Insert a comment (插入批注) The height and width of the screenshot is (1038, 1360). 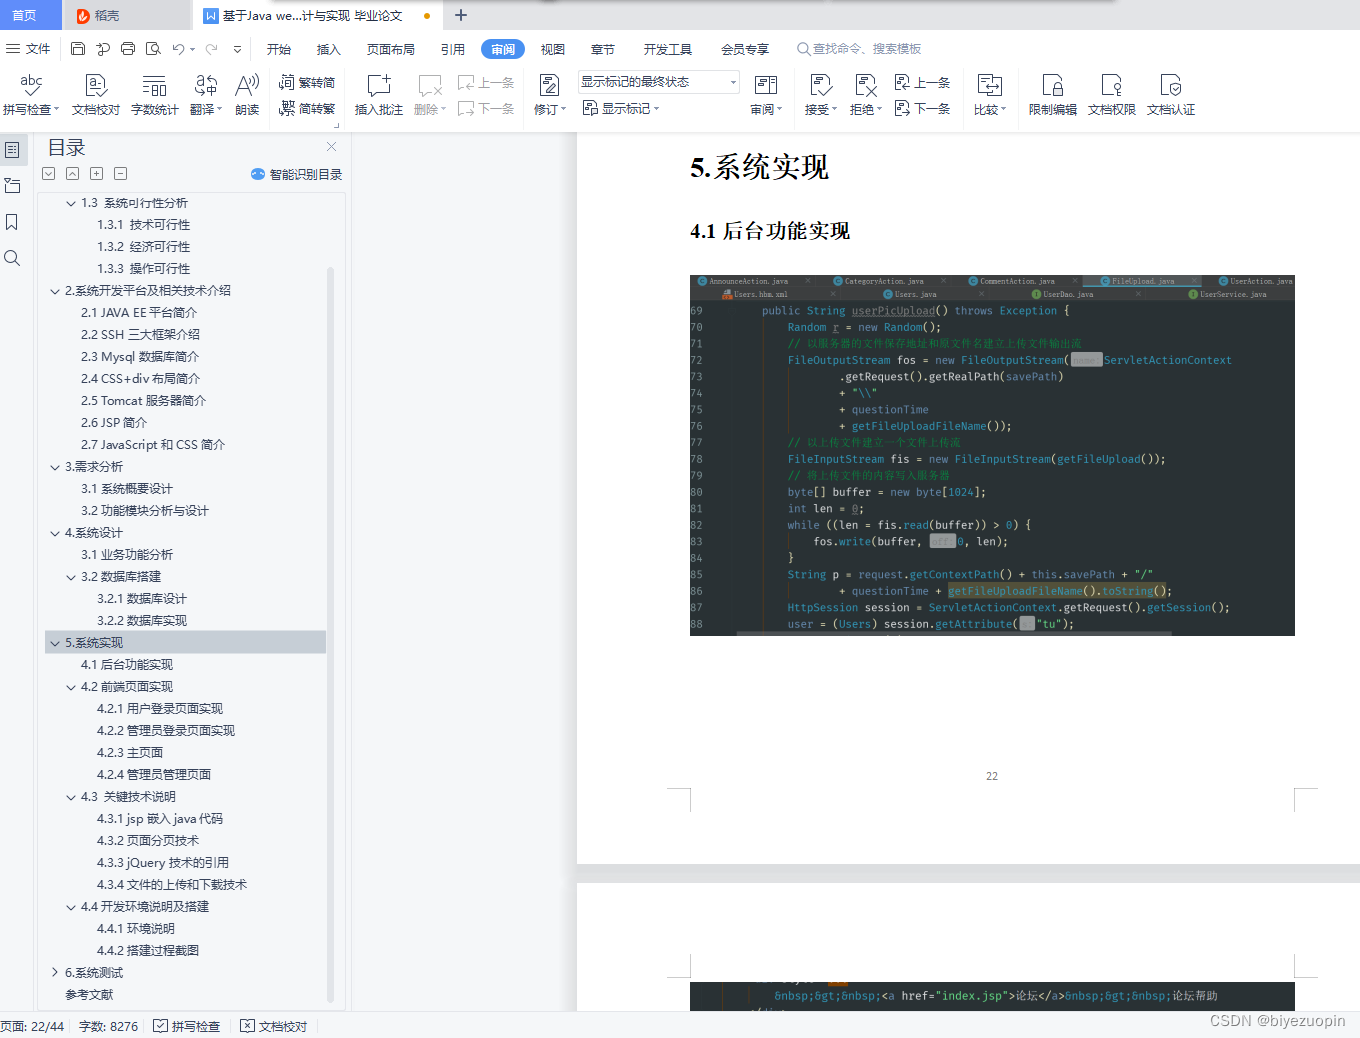(378, 95)
